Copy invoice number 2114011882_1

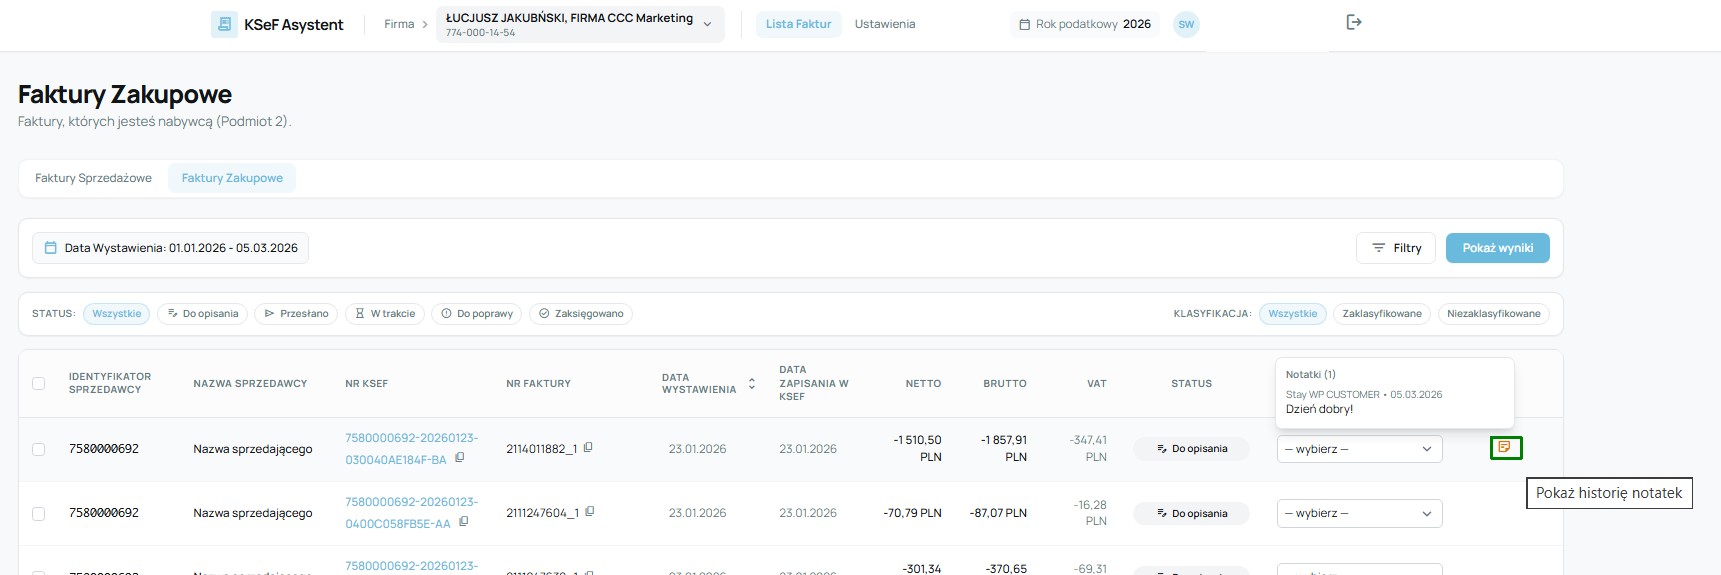point(588,448)
